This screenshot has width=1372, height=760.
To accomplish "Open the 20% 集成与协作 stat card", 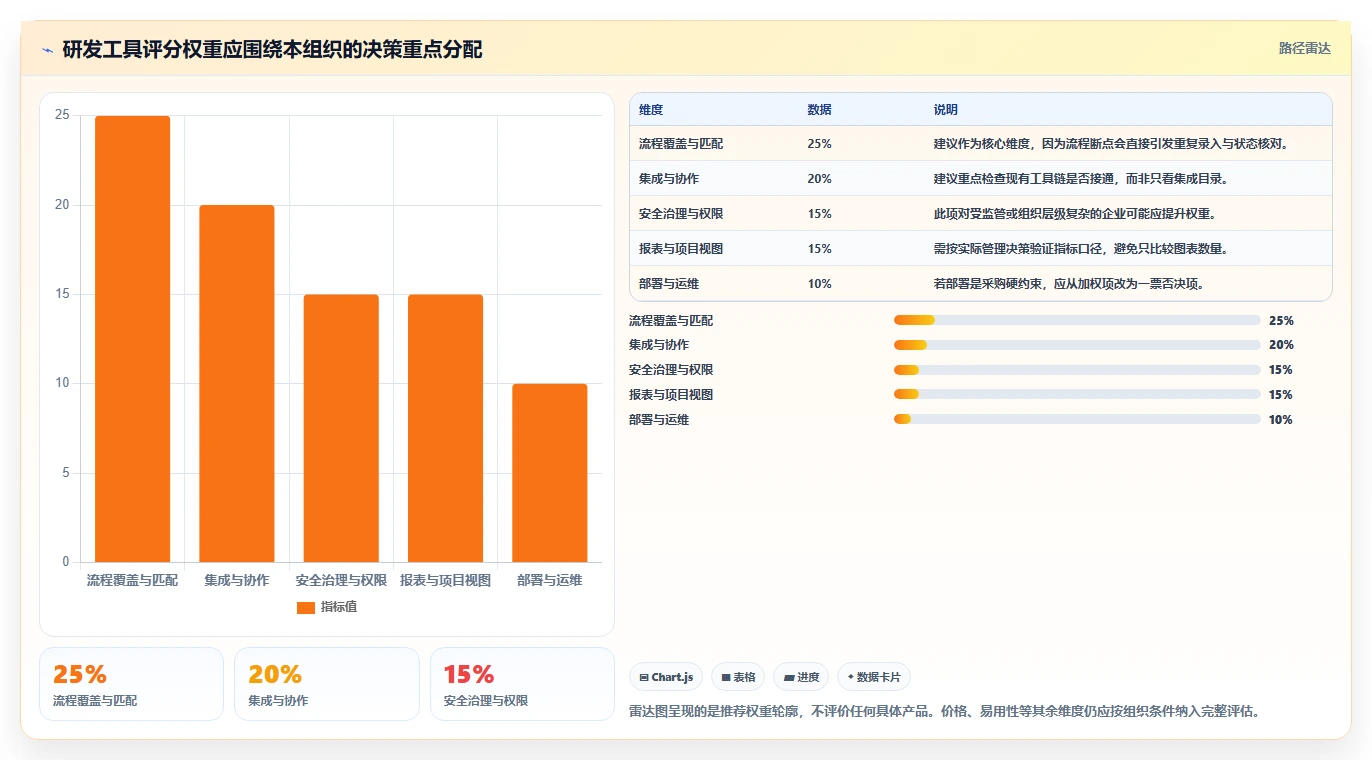I will coord(327,684).
